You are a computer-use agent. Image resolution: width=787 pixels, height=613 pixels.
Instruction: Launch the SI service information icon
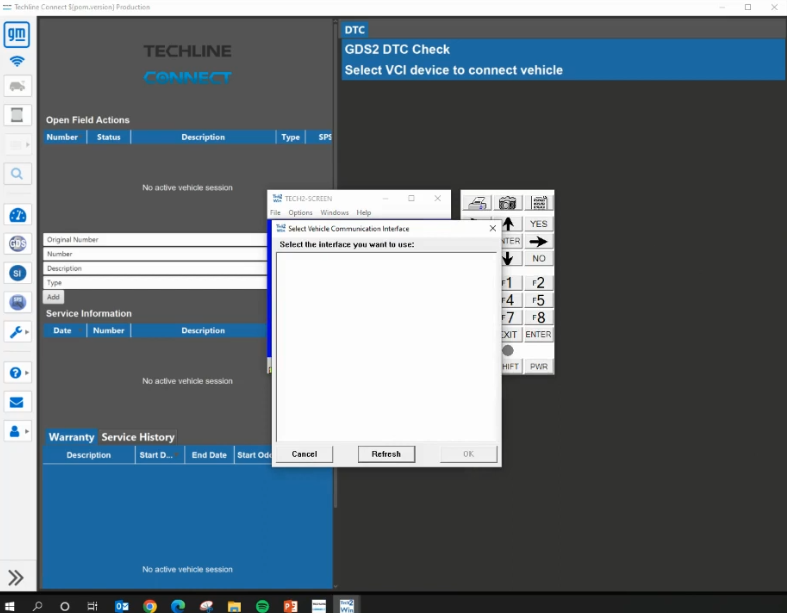17,273
